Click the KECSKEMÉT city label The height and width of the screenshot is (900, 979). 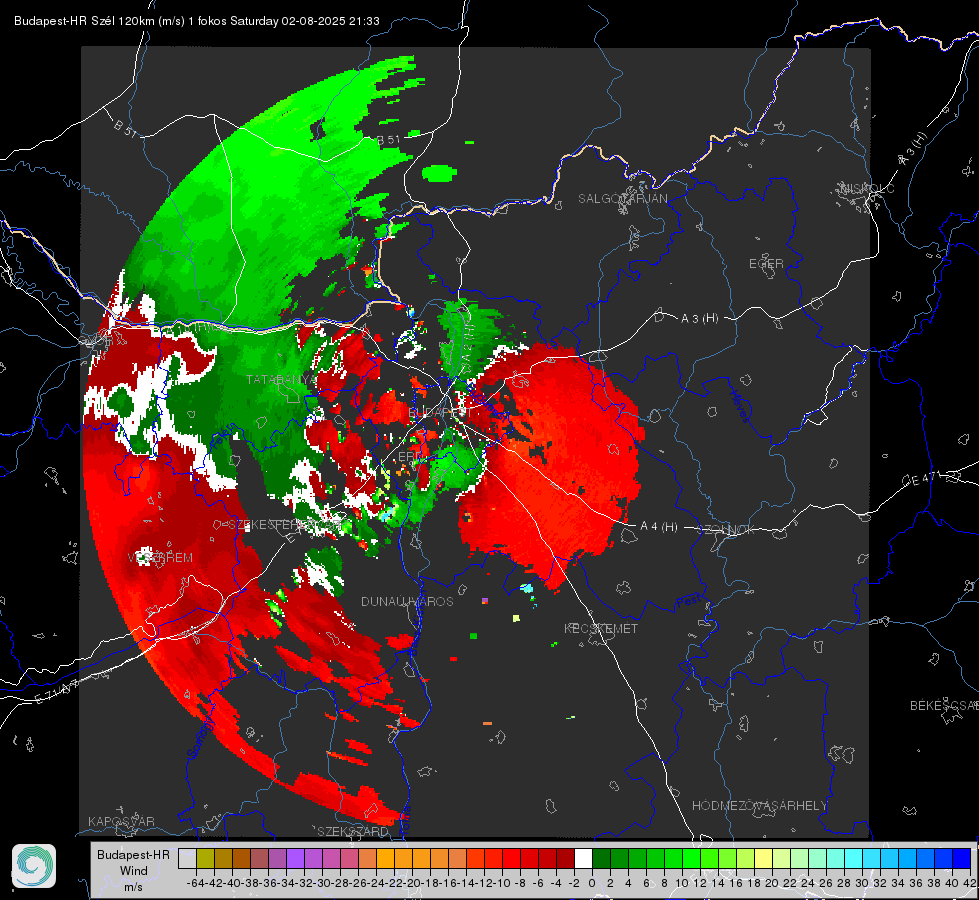(x=601, y=628)
